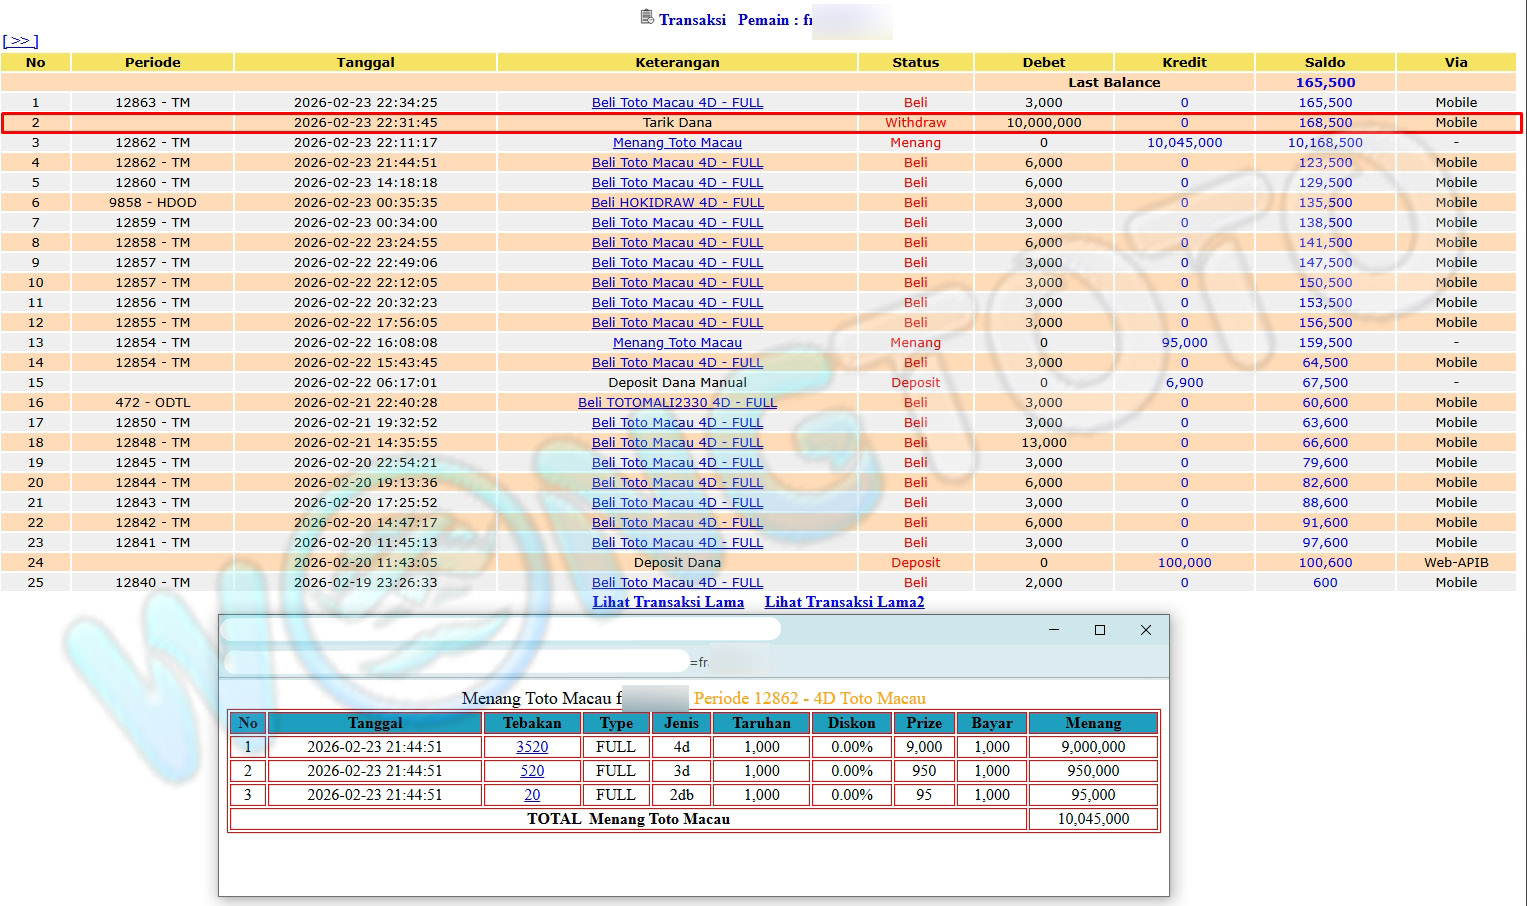Minimize the popup window
The width and height of the screenshot is (1527, 906).
click(1053, 630)
